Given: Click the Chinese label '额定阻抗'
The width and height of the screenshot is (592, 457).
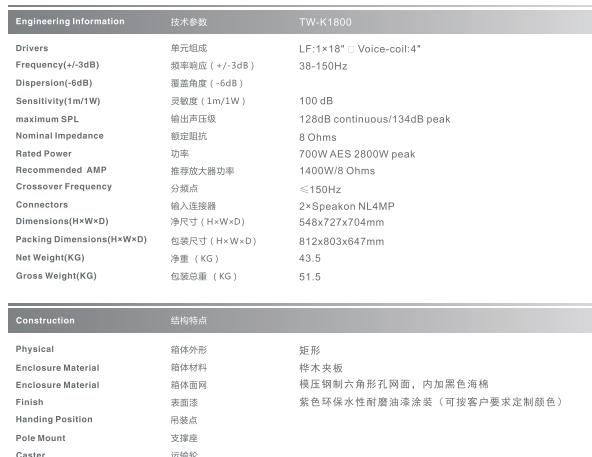Looking at the screenshot, I should coord(189,136).
